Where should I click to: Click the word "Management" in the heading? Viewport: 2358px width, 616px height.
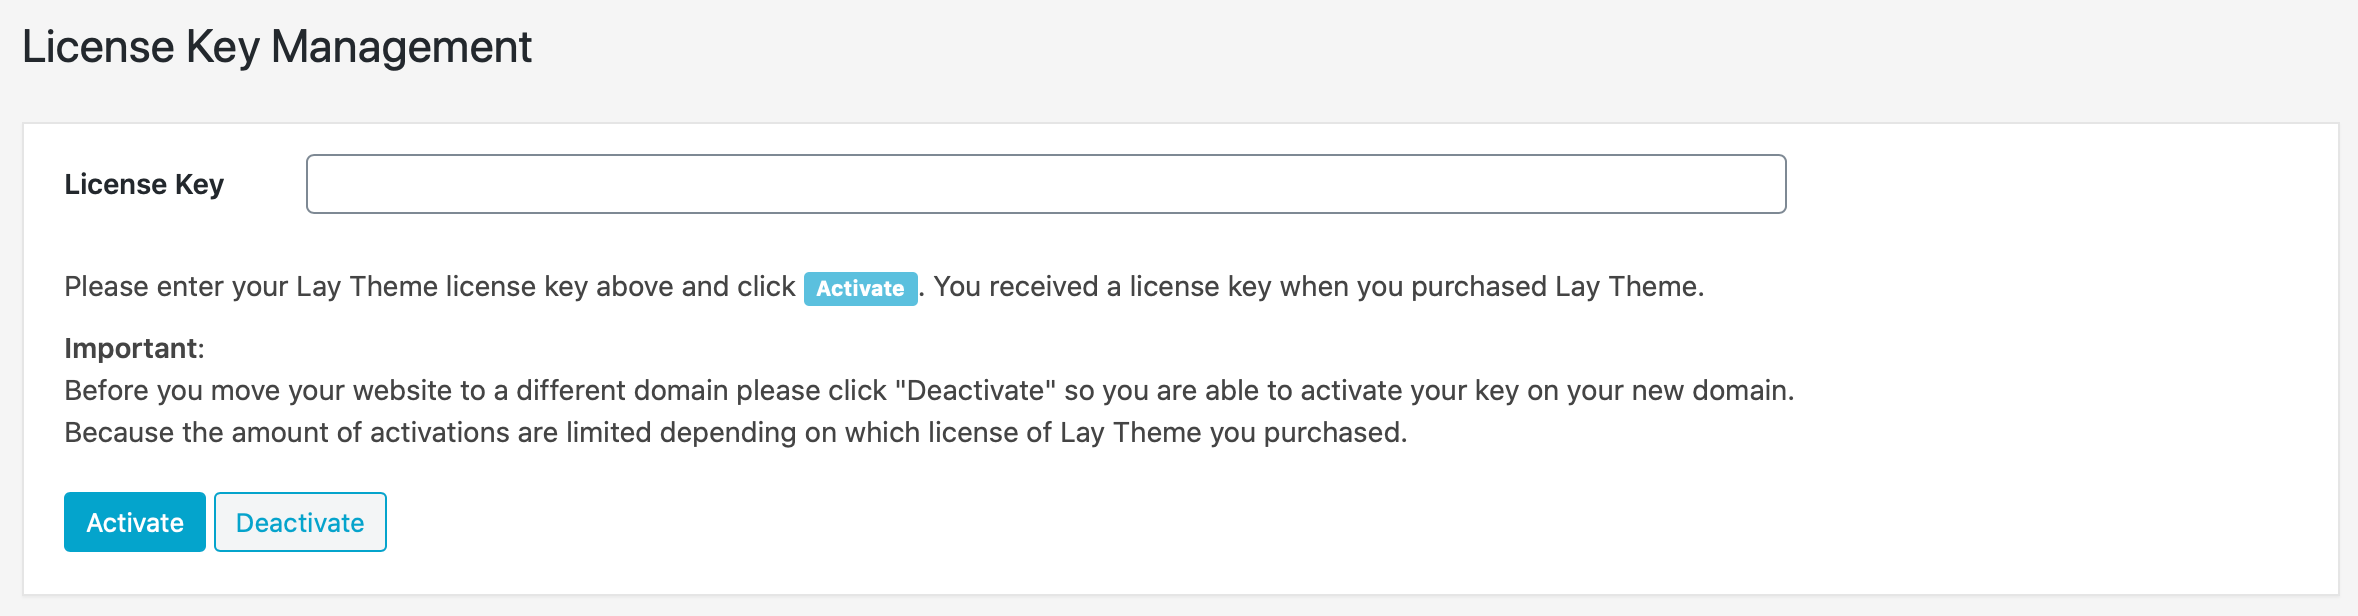point(401,47)
